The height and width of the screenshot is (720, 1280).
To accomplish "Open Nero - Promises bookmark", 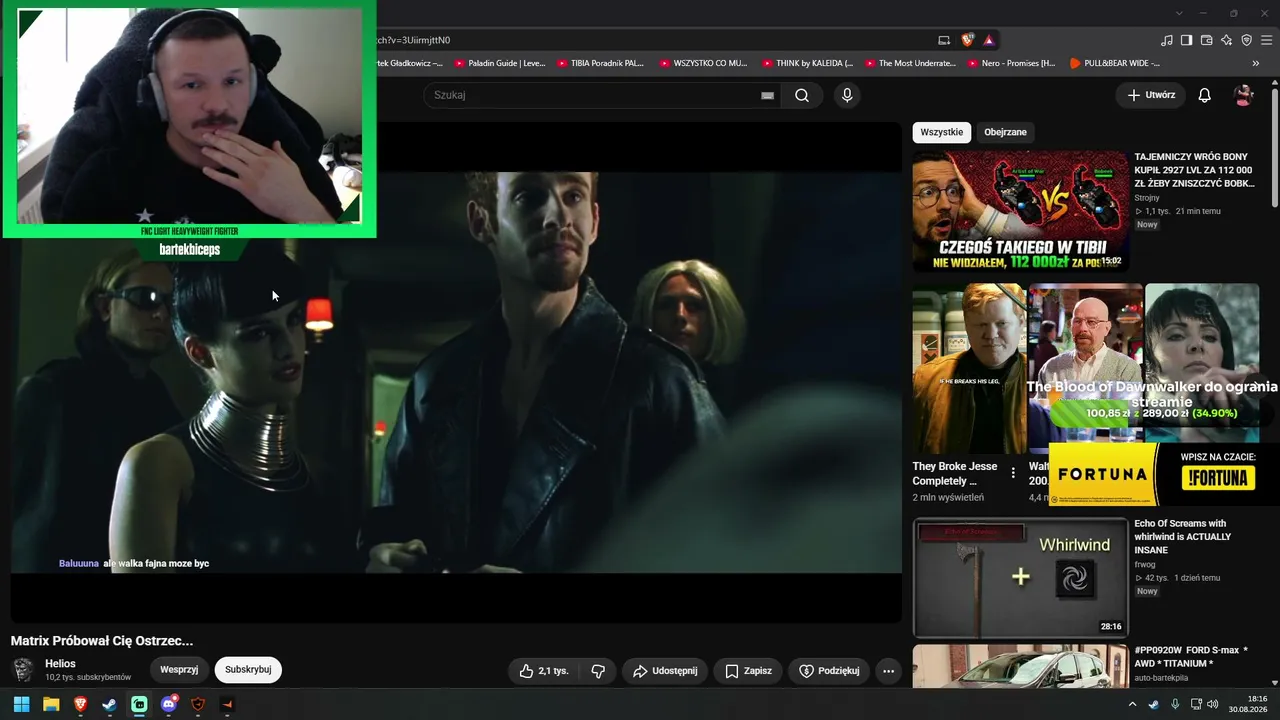I will pyautogui.click(x=1011, y=63).
